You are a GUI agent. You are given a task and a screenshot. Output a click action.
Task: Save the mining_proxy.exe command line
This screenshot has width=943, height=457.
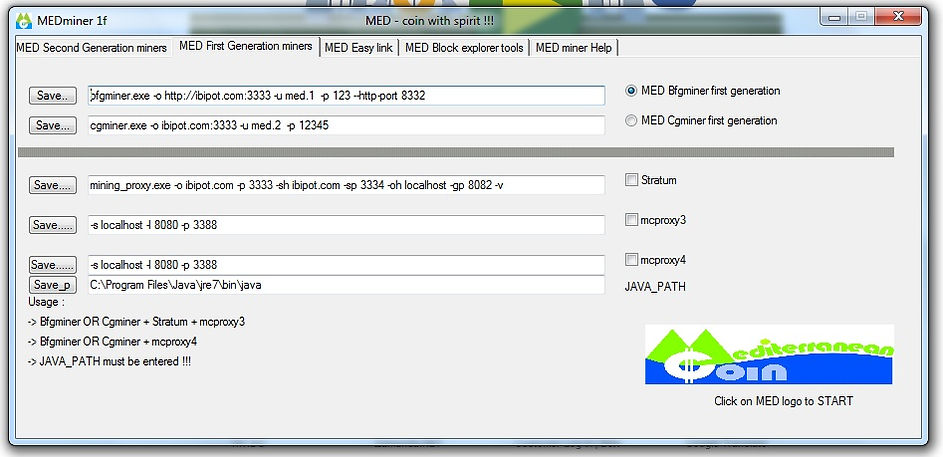[x=53, y=185]
